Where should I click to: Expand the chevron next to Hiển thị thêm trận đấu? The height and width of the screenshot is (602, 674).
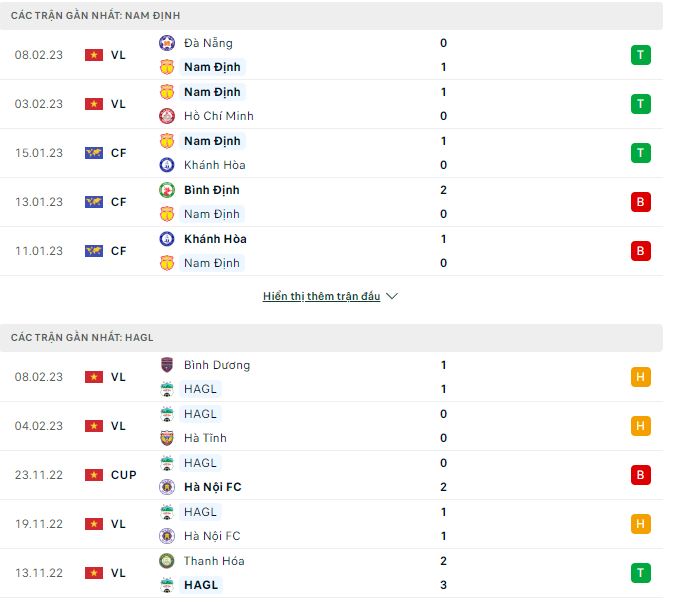click(392, 297)
